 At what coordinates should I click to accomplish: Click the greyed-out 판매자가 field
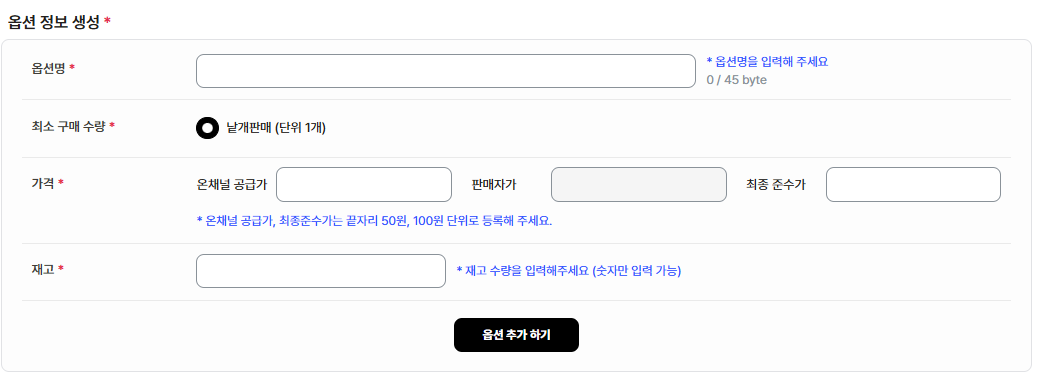[639, 185]
